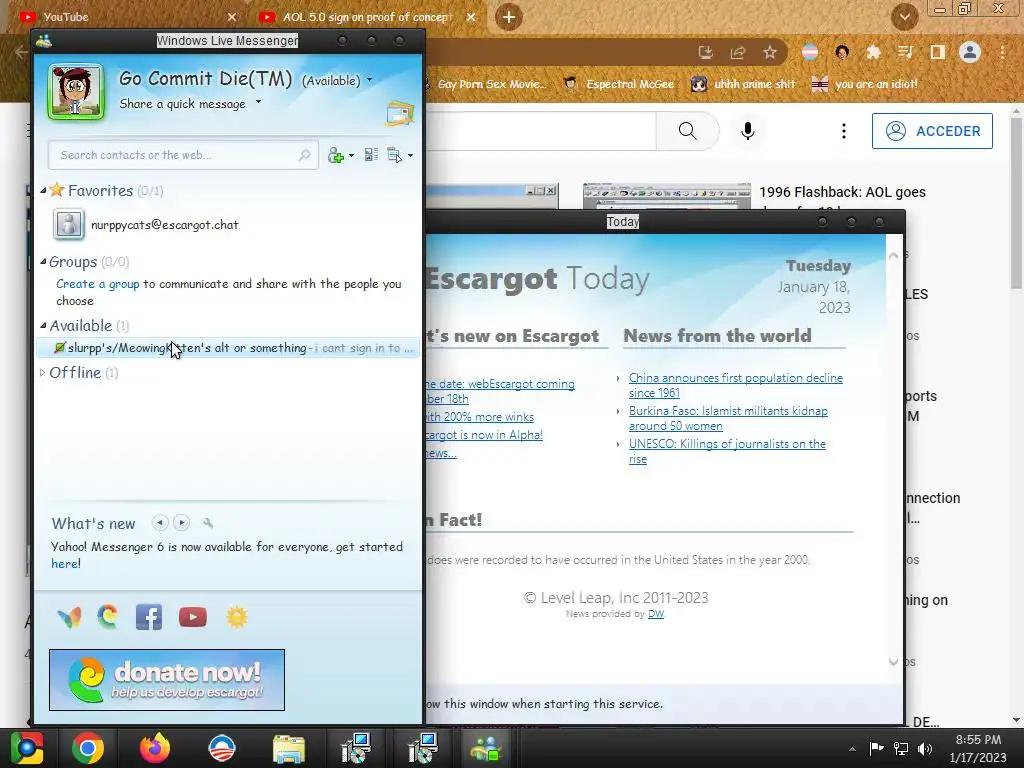Open the 'Espectral McGee' bookmark

[619, 84]
